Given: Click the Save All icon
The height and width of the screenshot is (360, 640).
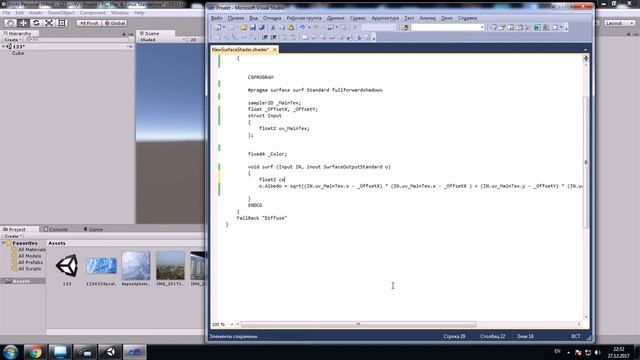Looking at the screenshot, I should (262, 27).
